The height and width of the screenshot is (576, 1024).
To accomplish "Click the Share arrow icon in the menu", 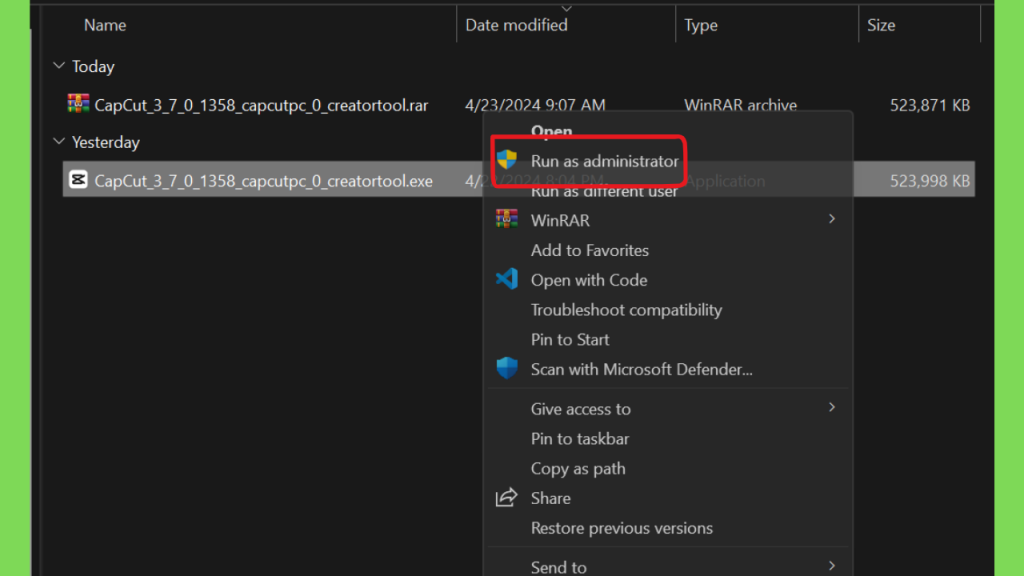I will [506, 498].
